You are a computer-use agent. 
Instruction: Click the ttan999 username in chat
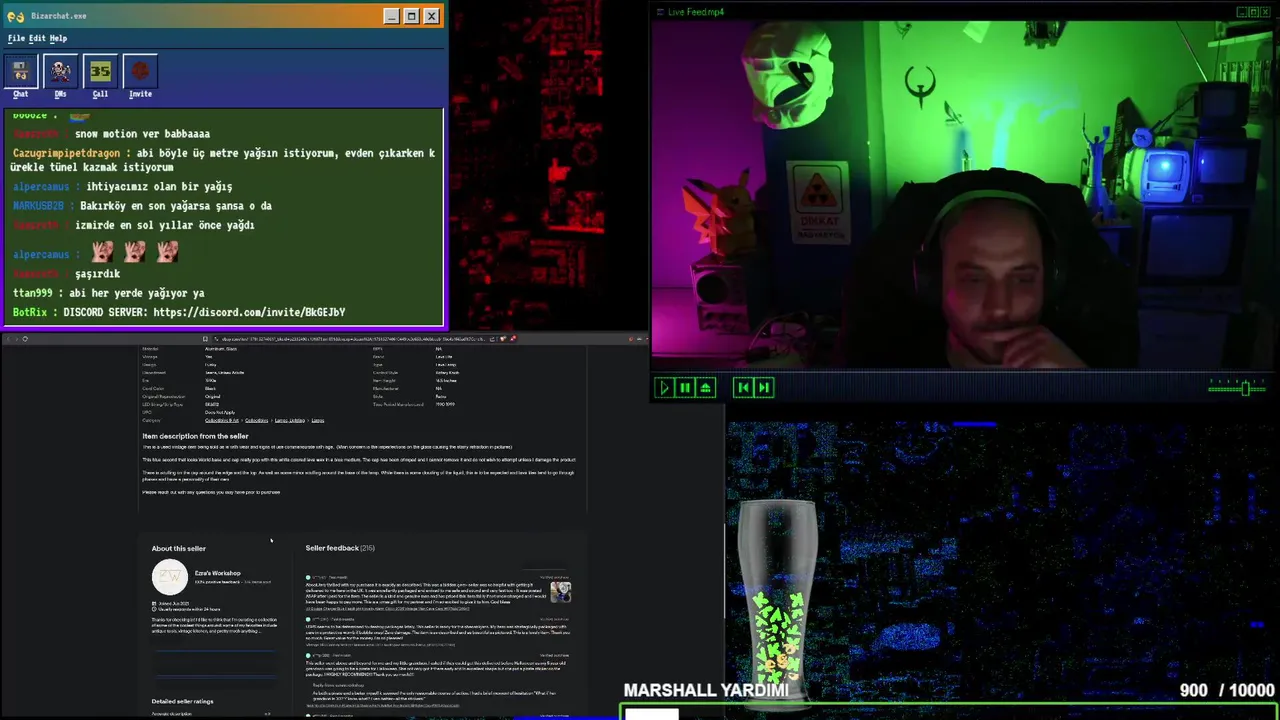33,293
